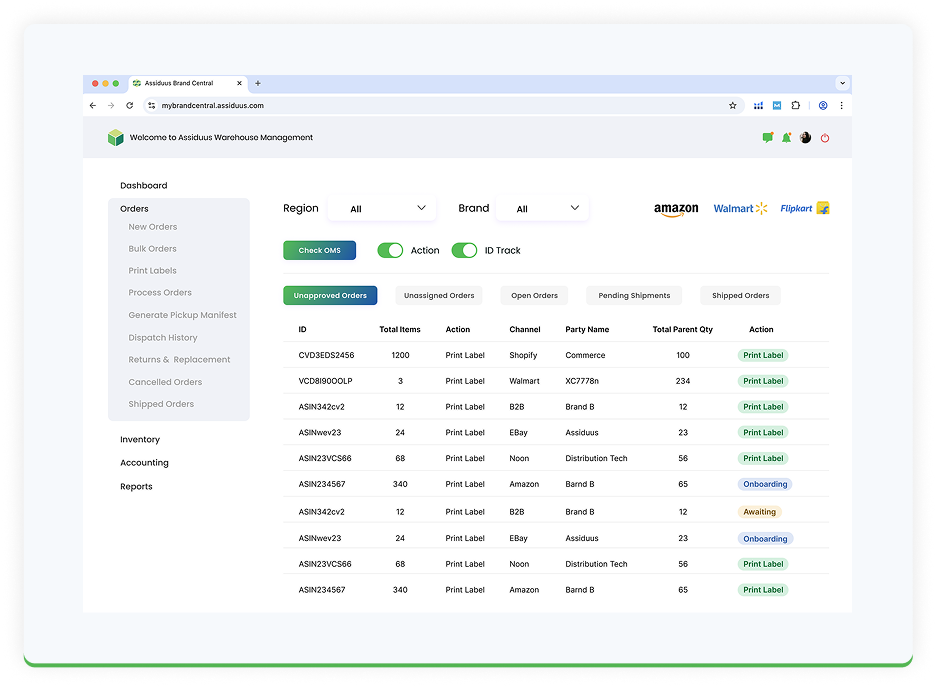Open Accounting in the sidebar
This screenshot has height=687, width=937.
click(144, 462)
